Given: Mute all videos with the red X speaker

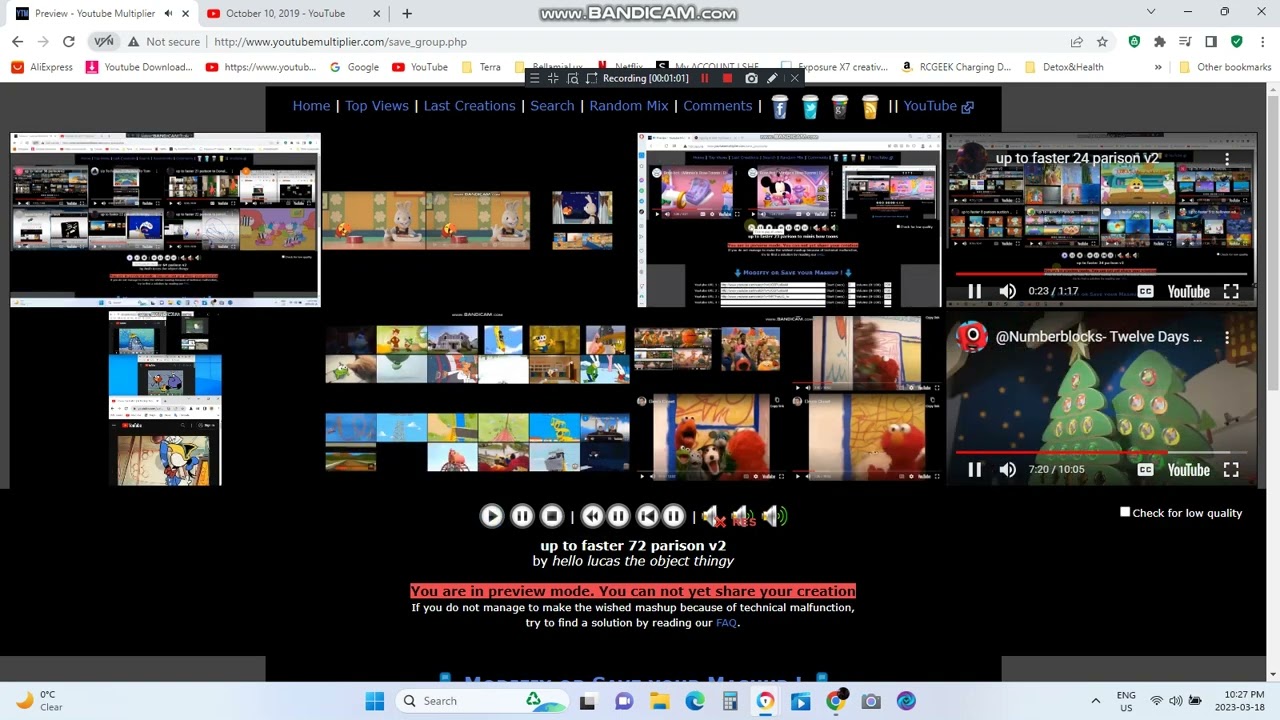Looking at the screenshot, I should [x=713, y=516].
